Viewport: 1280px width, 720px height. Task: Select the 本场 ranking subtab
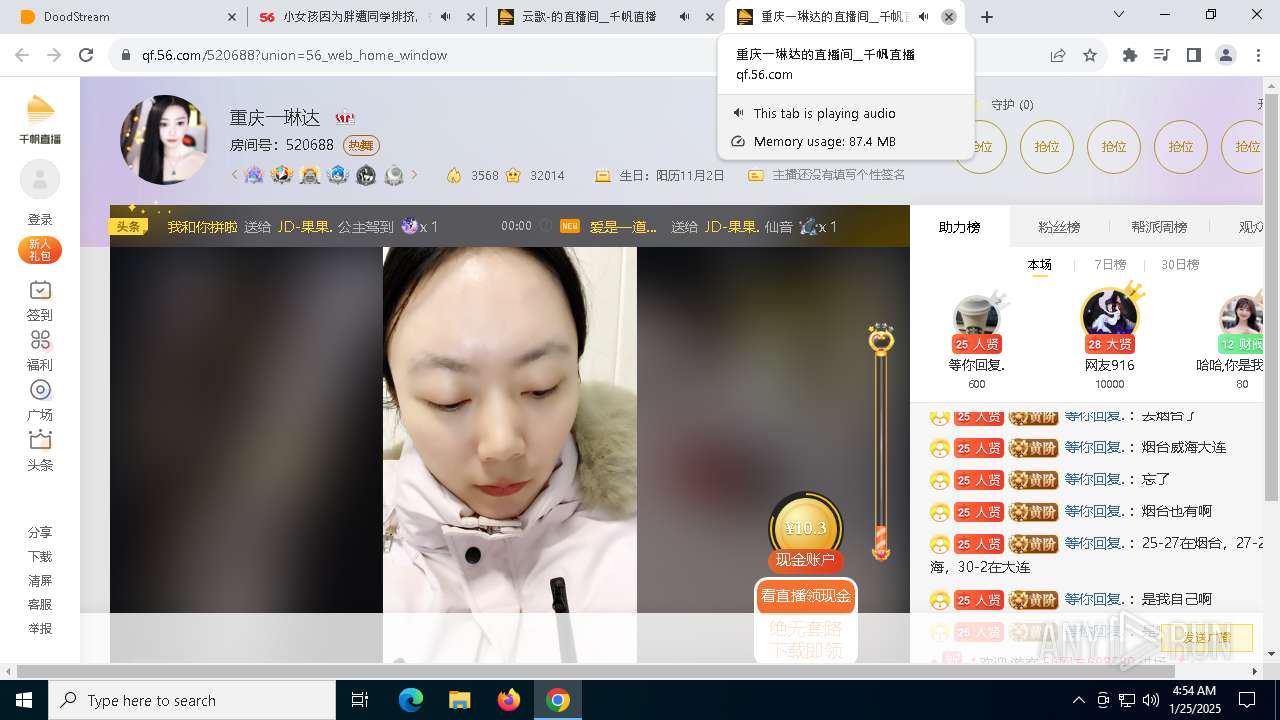pyautogui.click(x=1040, y=265)
